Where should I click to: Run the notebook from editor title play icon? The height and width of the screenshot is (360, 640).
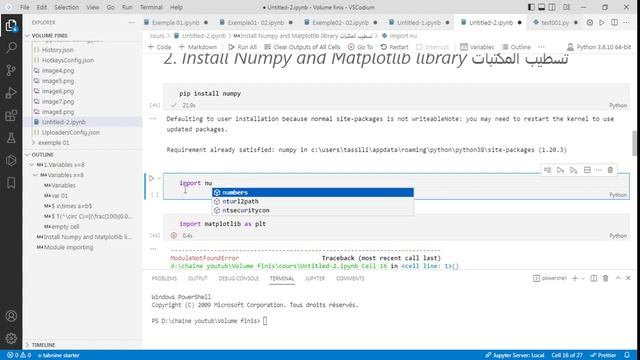[602, 22]
